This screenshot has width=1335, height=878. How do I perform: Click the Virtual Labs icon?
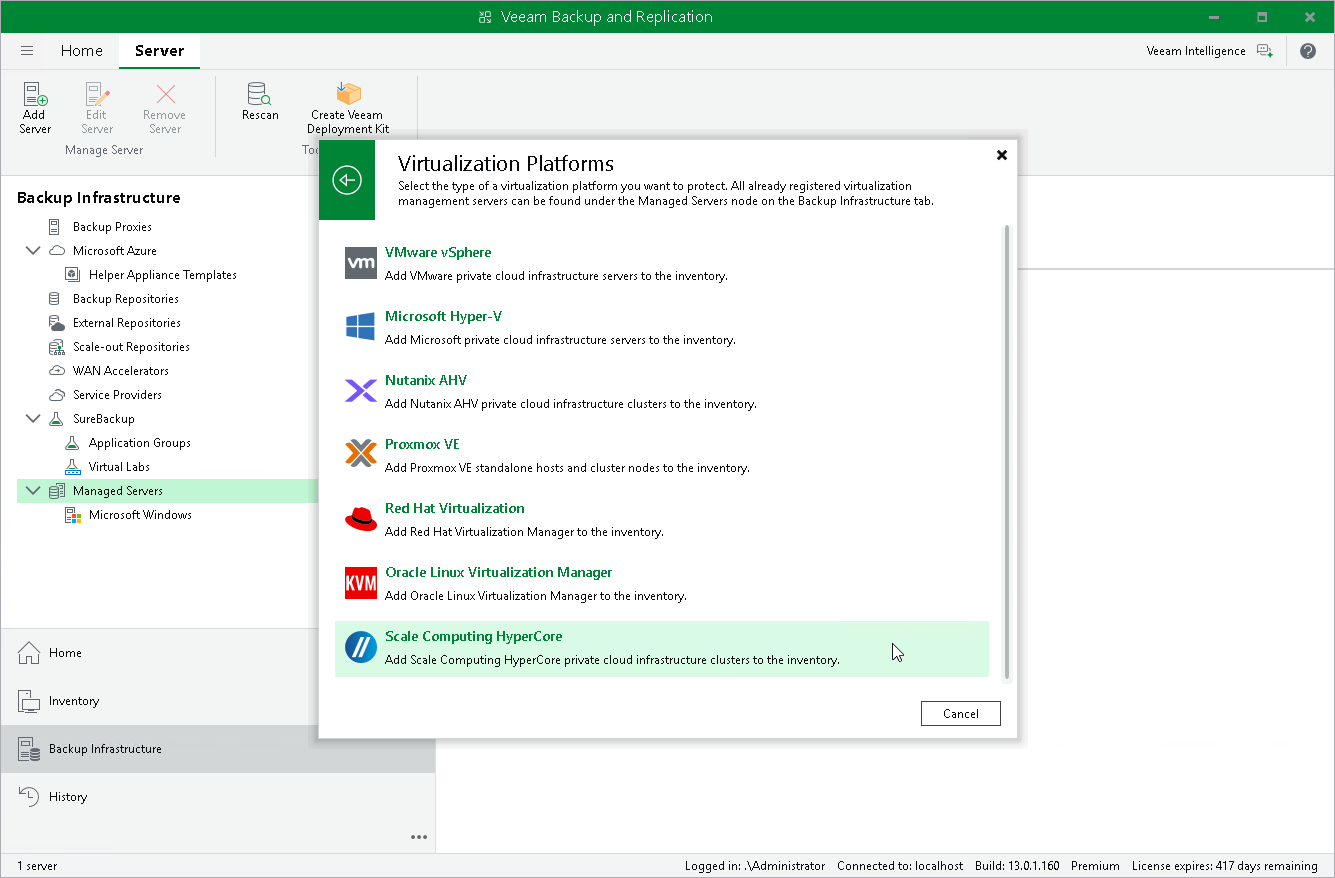coord(72,467)
